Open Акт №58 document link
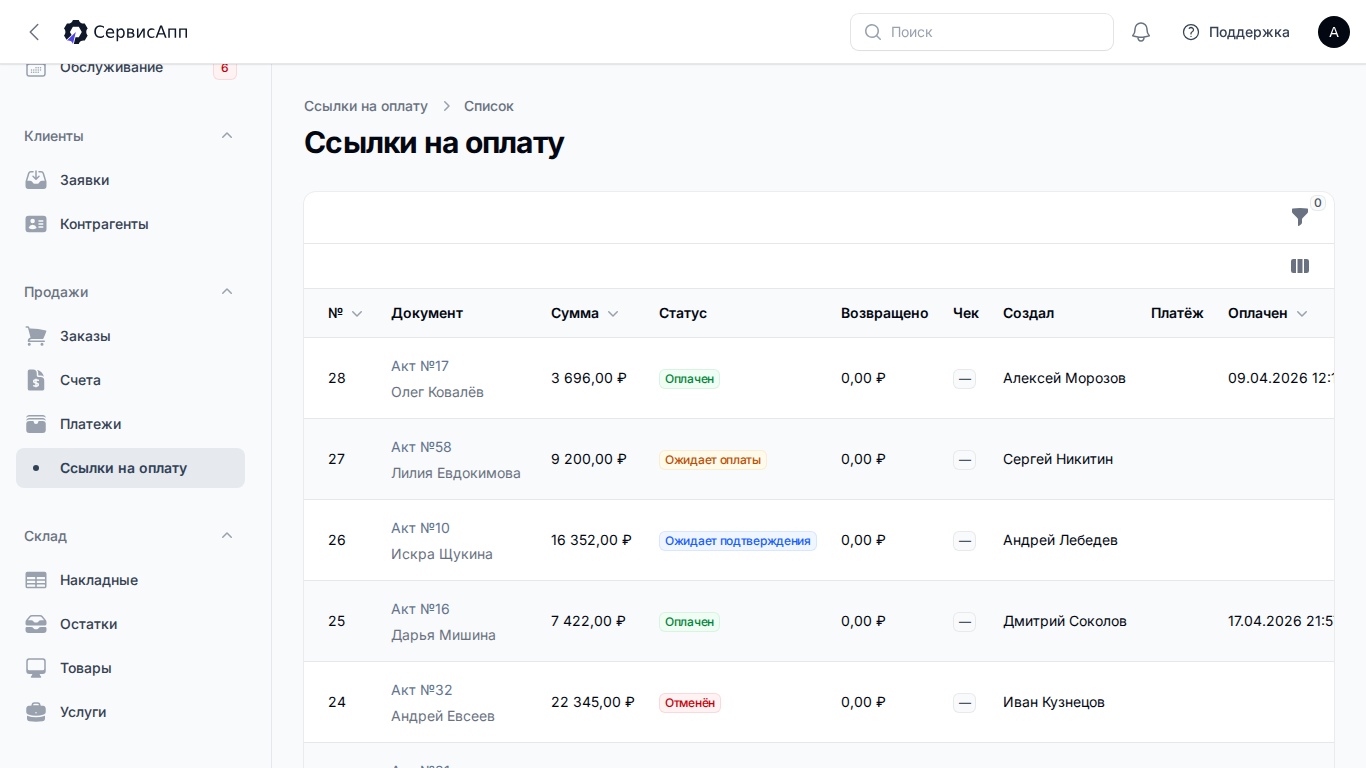1366x768 pixels. (x=421, y=447)
